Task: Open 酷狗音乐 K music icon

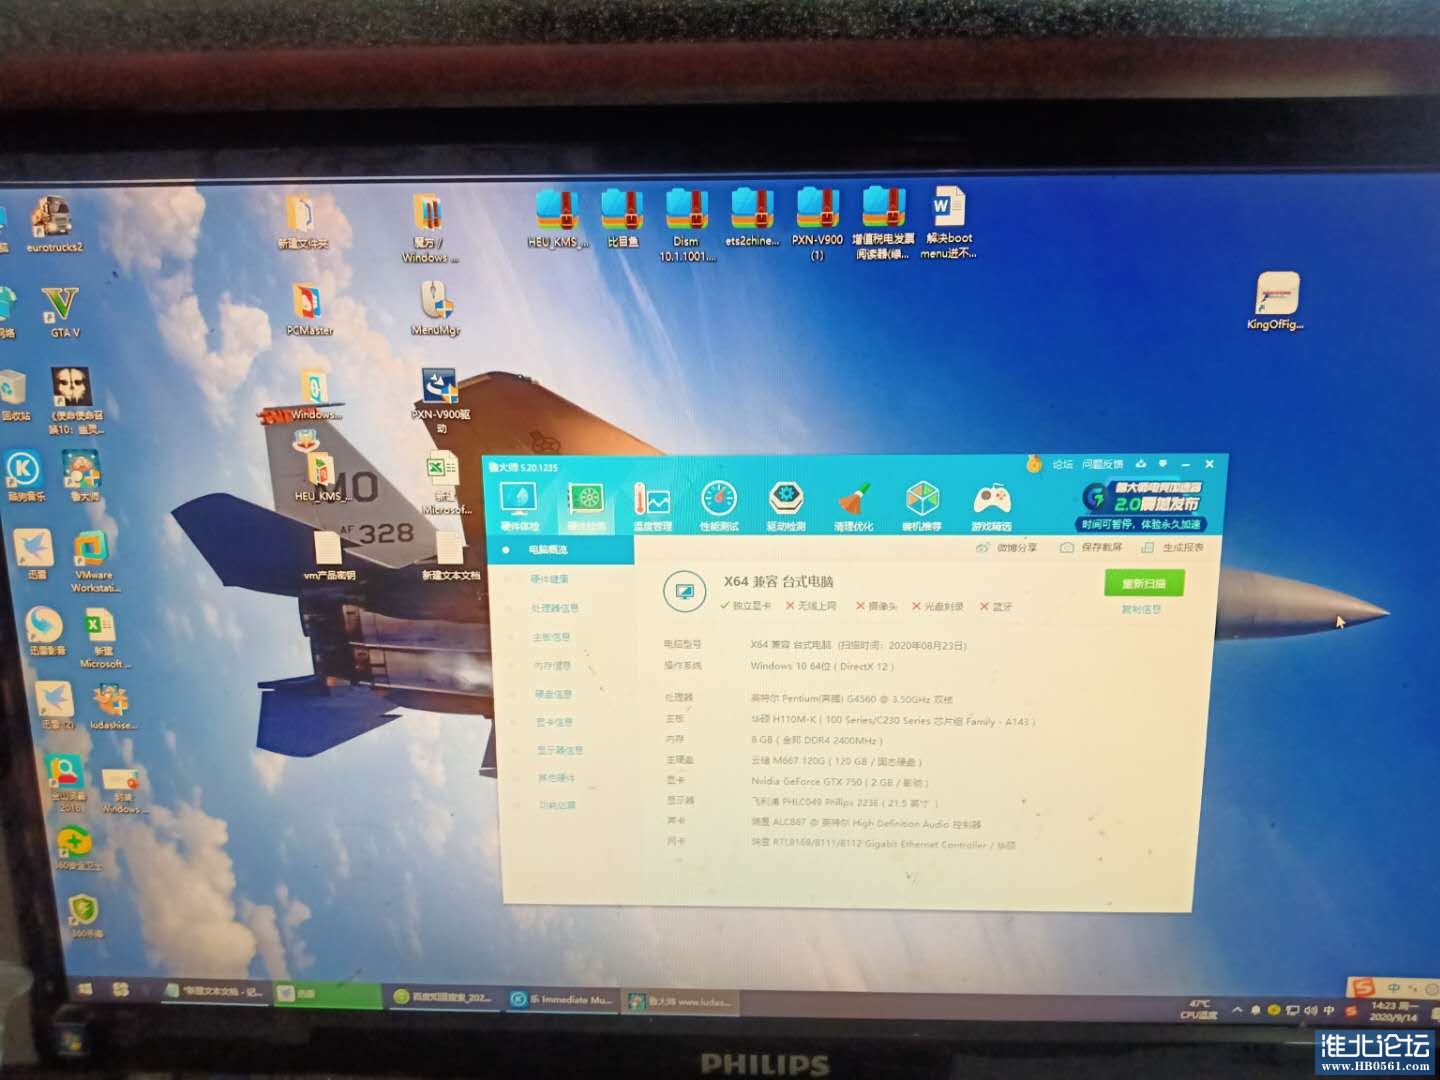Action: click(x=24, y=474)
